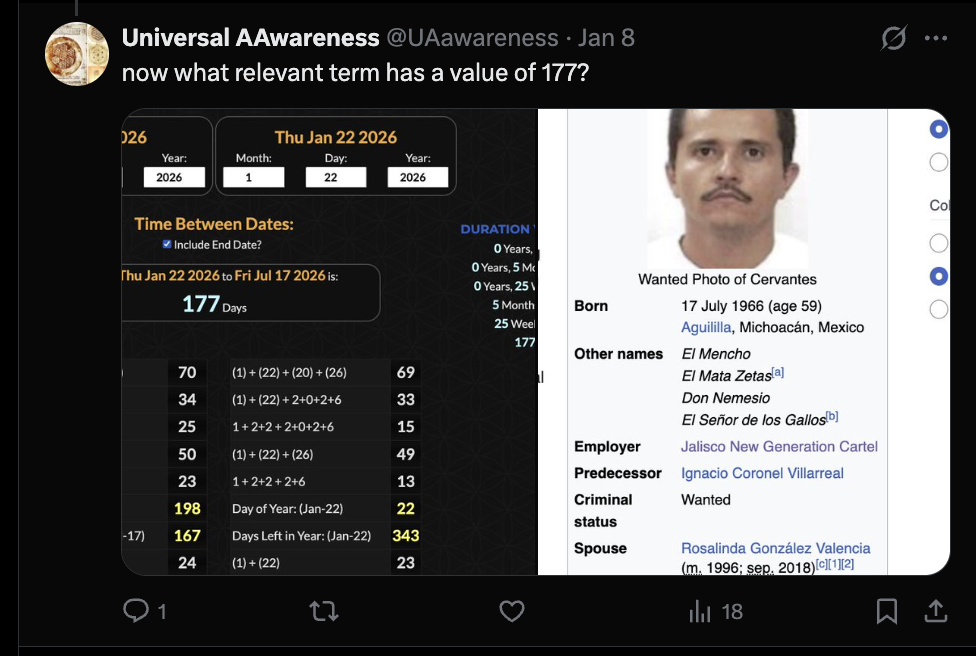Repost this tweet with retweet icon

coord(324,611)
